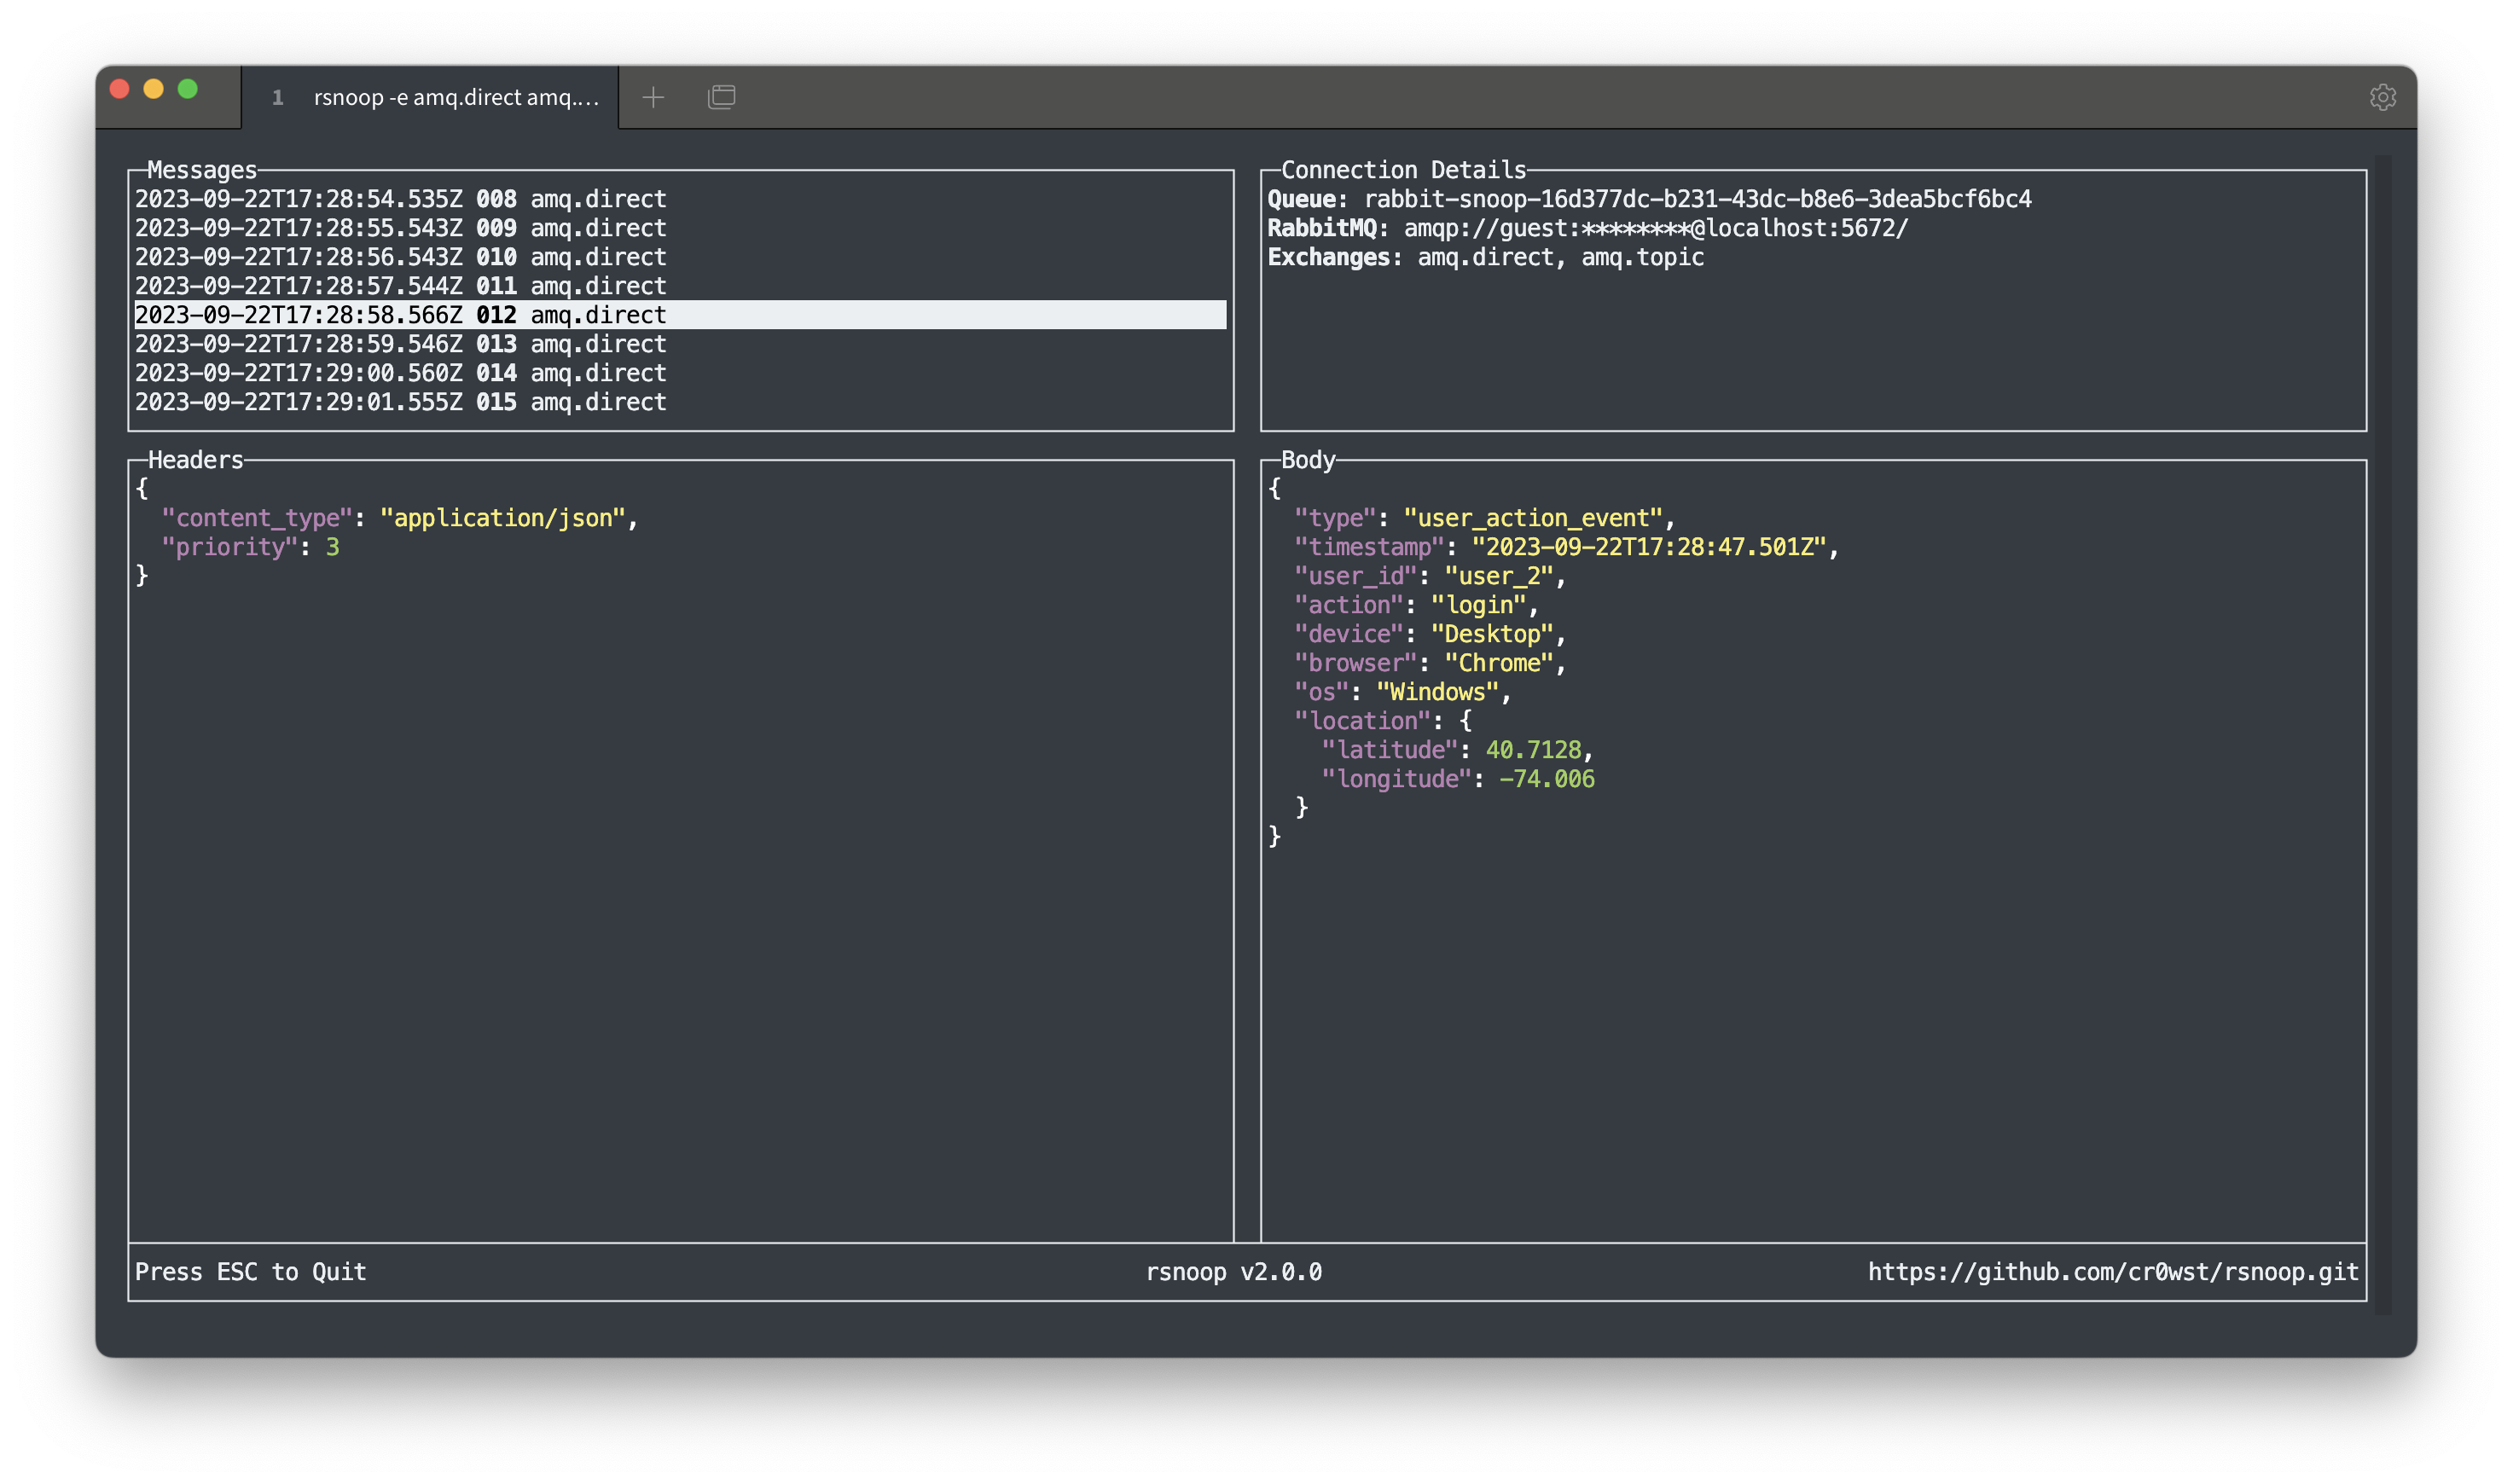2513x1484 pixels.
Task: Click the "location" key in Body
Action: (1363, 721)
